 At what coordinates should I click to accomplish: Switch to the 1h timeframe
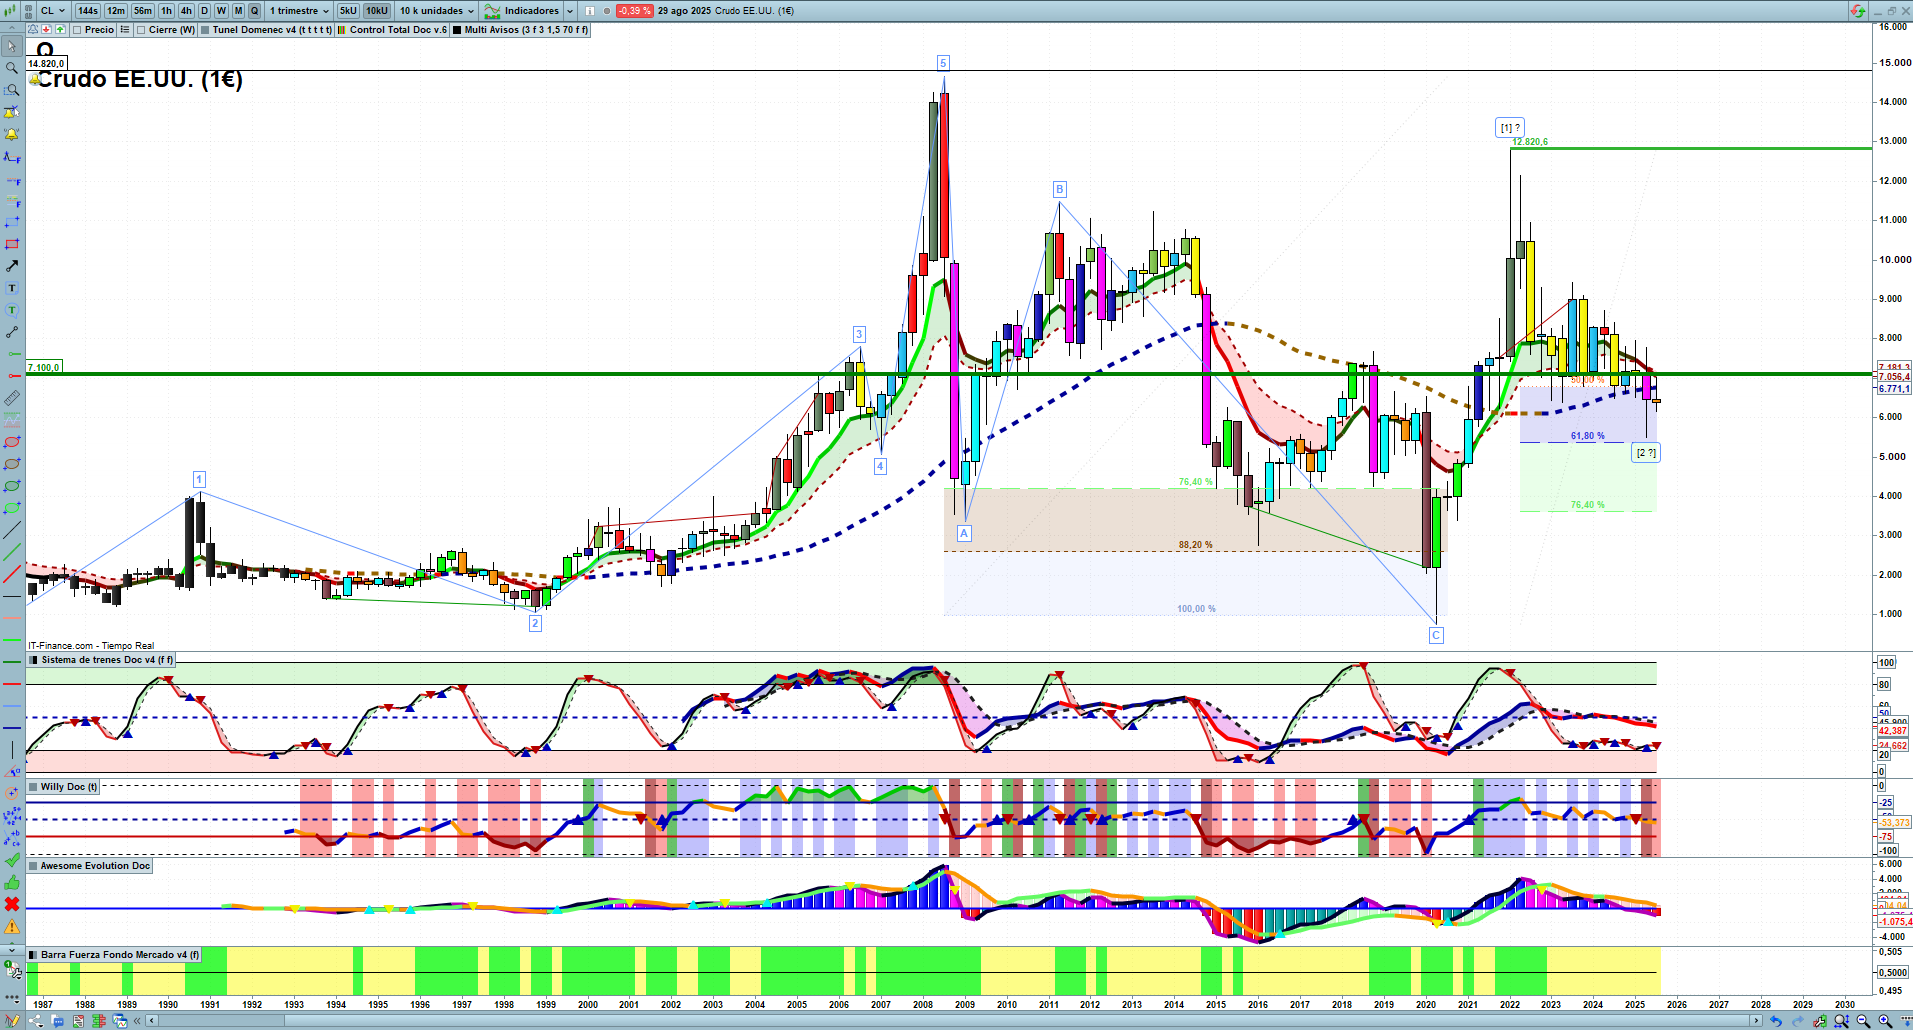click(x=166, y=11)
